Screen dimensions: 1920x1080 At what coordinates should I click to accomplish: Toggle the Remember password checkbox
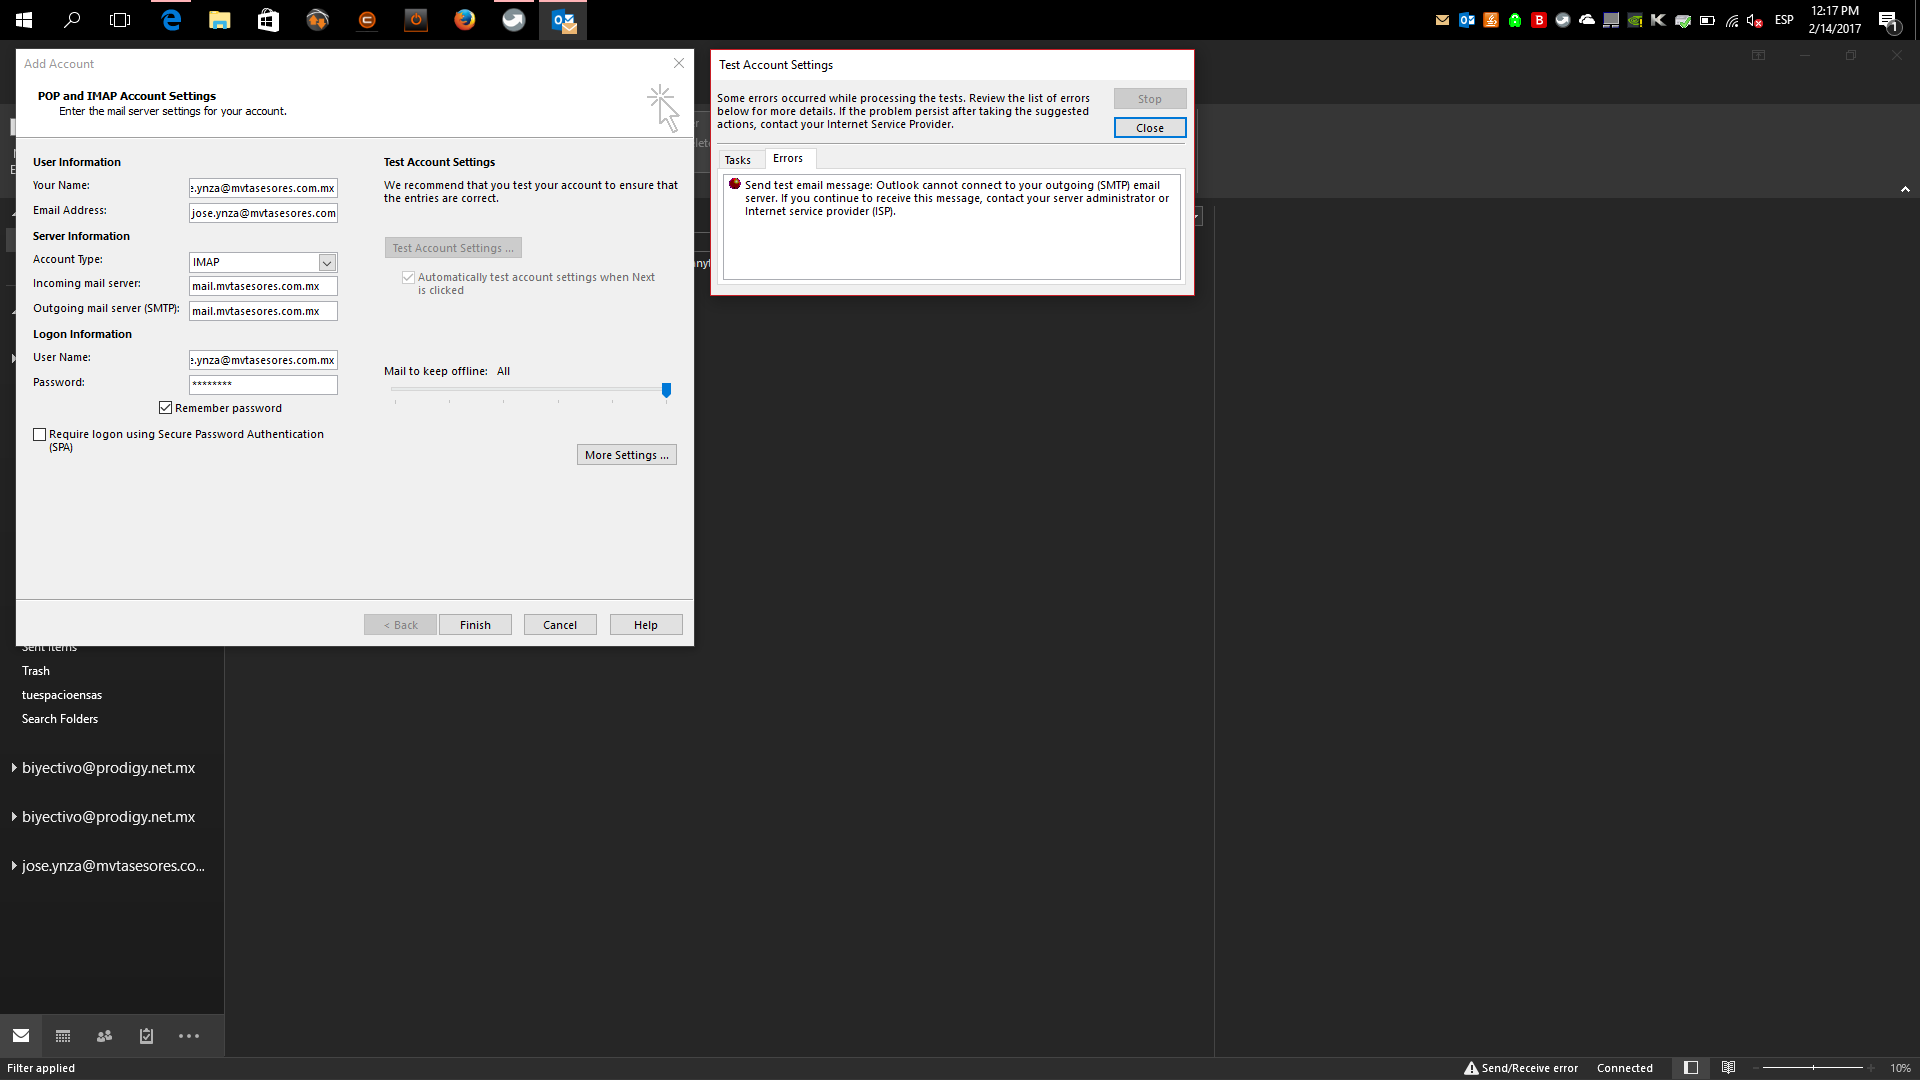point(166,408)
